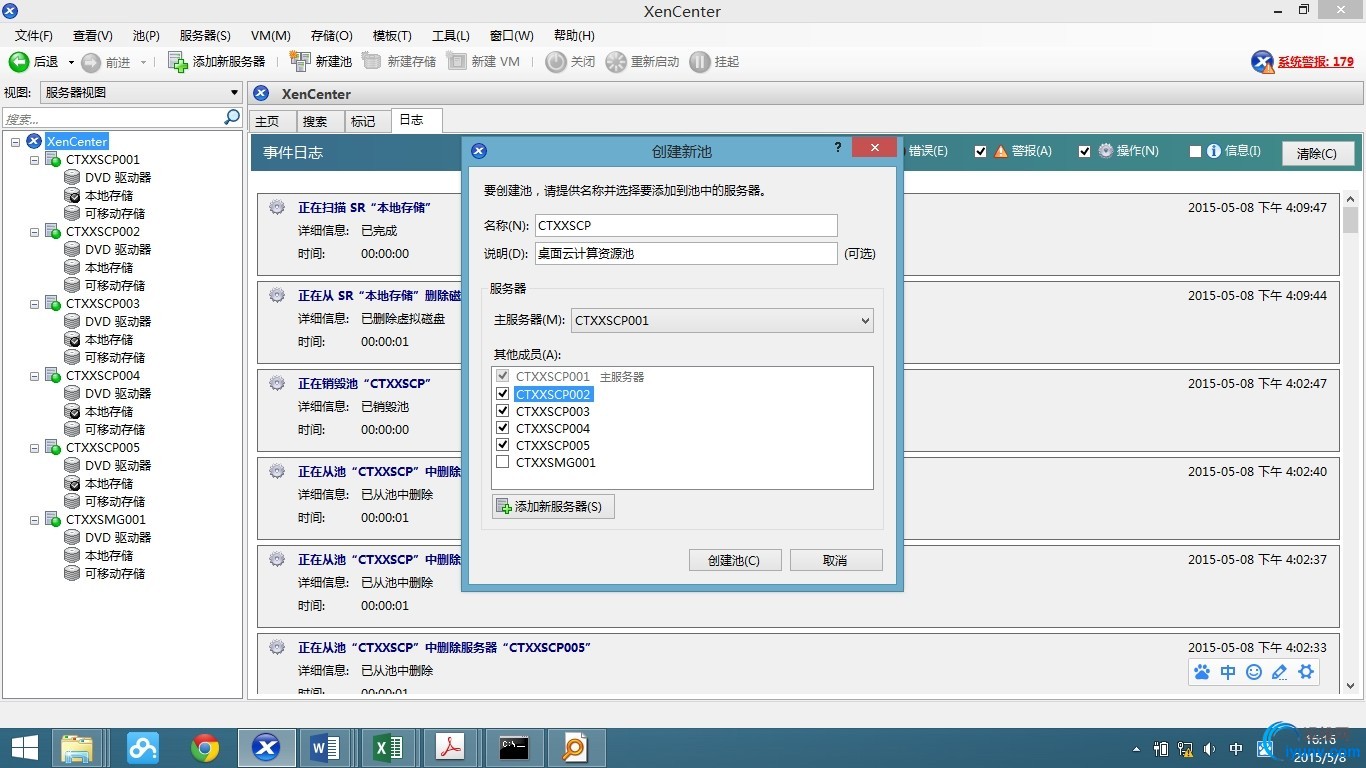Click the emoji face icon in IME toolbar
The image size is (1366, 768).
(1254, 672)
